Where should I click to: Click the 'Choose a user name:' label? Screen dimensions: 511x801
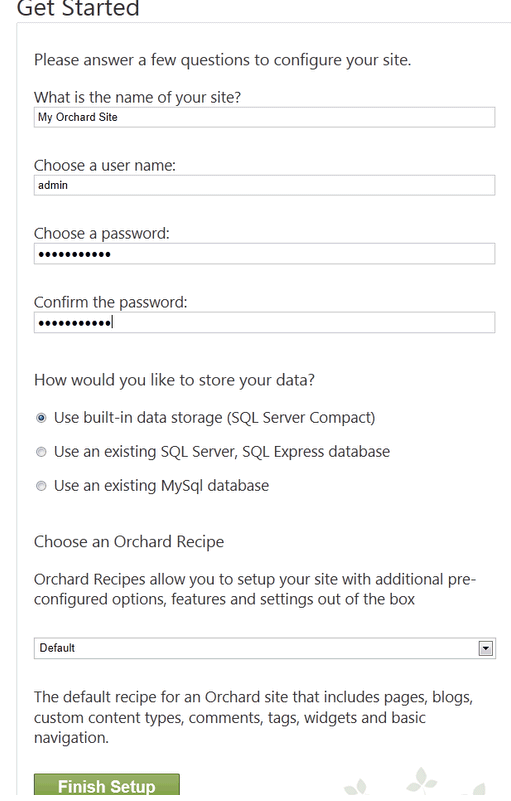coord(105,166)
